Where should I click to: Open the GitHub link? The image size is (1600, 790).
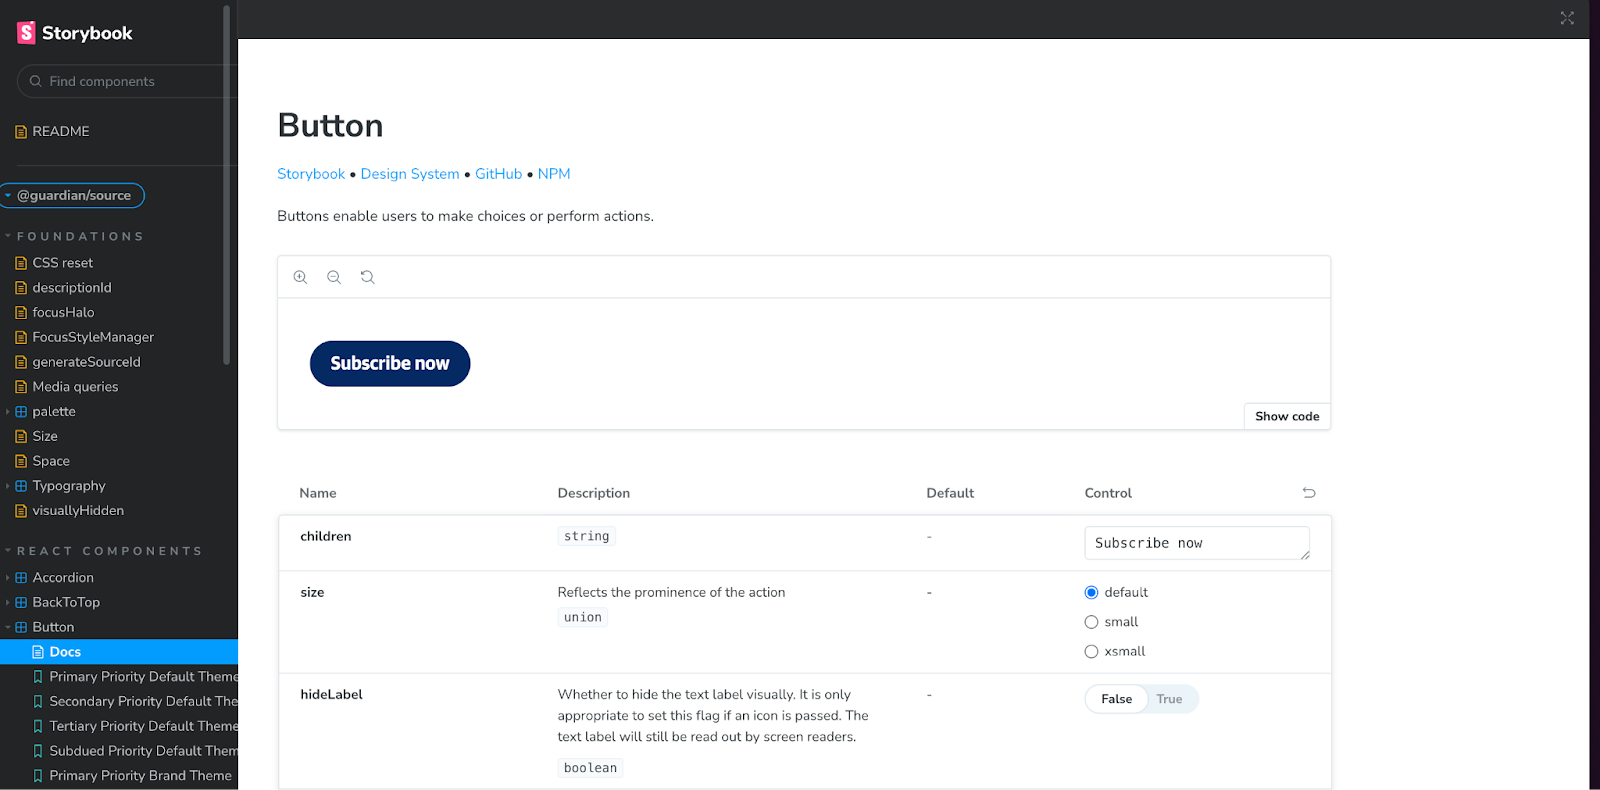click(x=498, y=174)
